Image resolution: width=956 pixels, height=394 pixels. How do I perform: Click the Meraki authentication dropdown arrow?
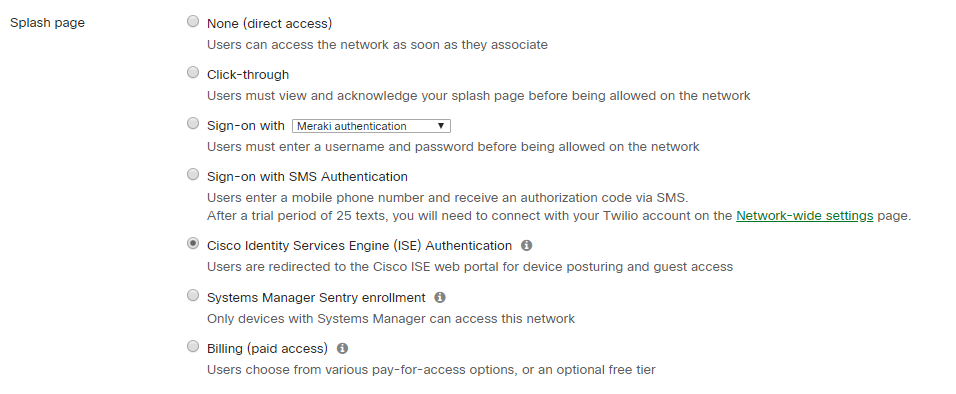(441, 126)
